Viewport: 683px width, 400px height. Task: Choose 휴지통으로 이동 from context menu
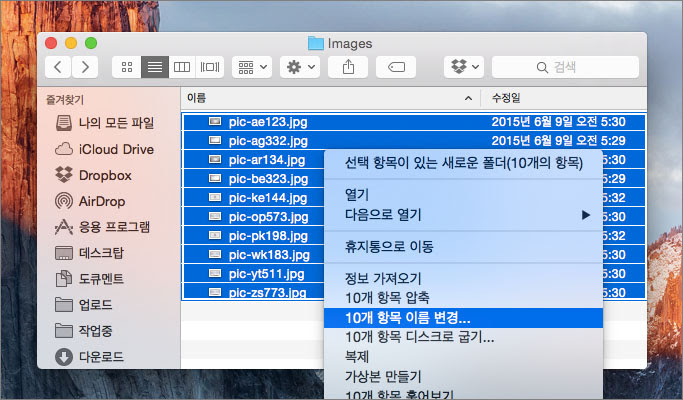pos(463,247)
